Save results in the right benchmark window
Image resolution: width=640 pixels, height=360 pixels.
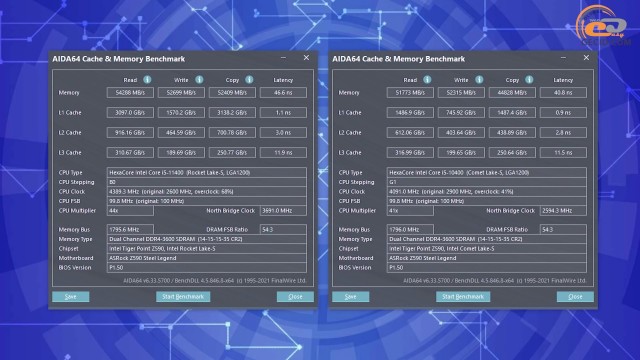(351, 297)
